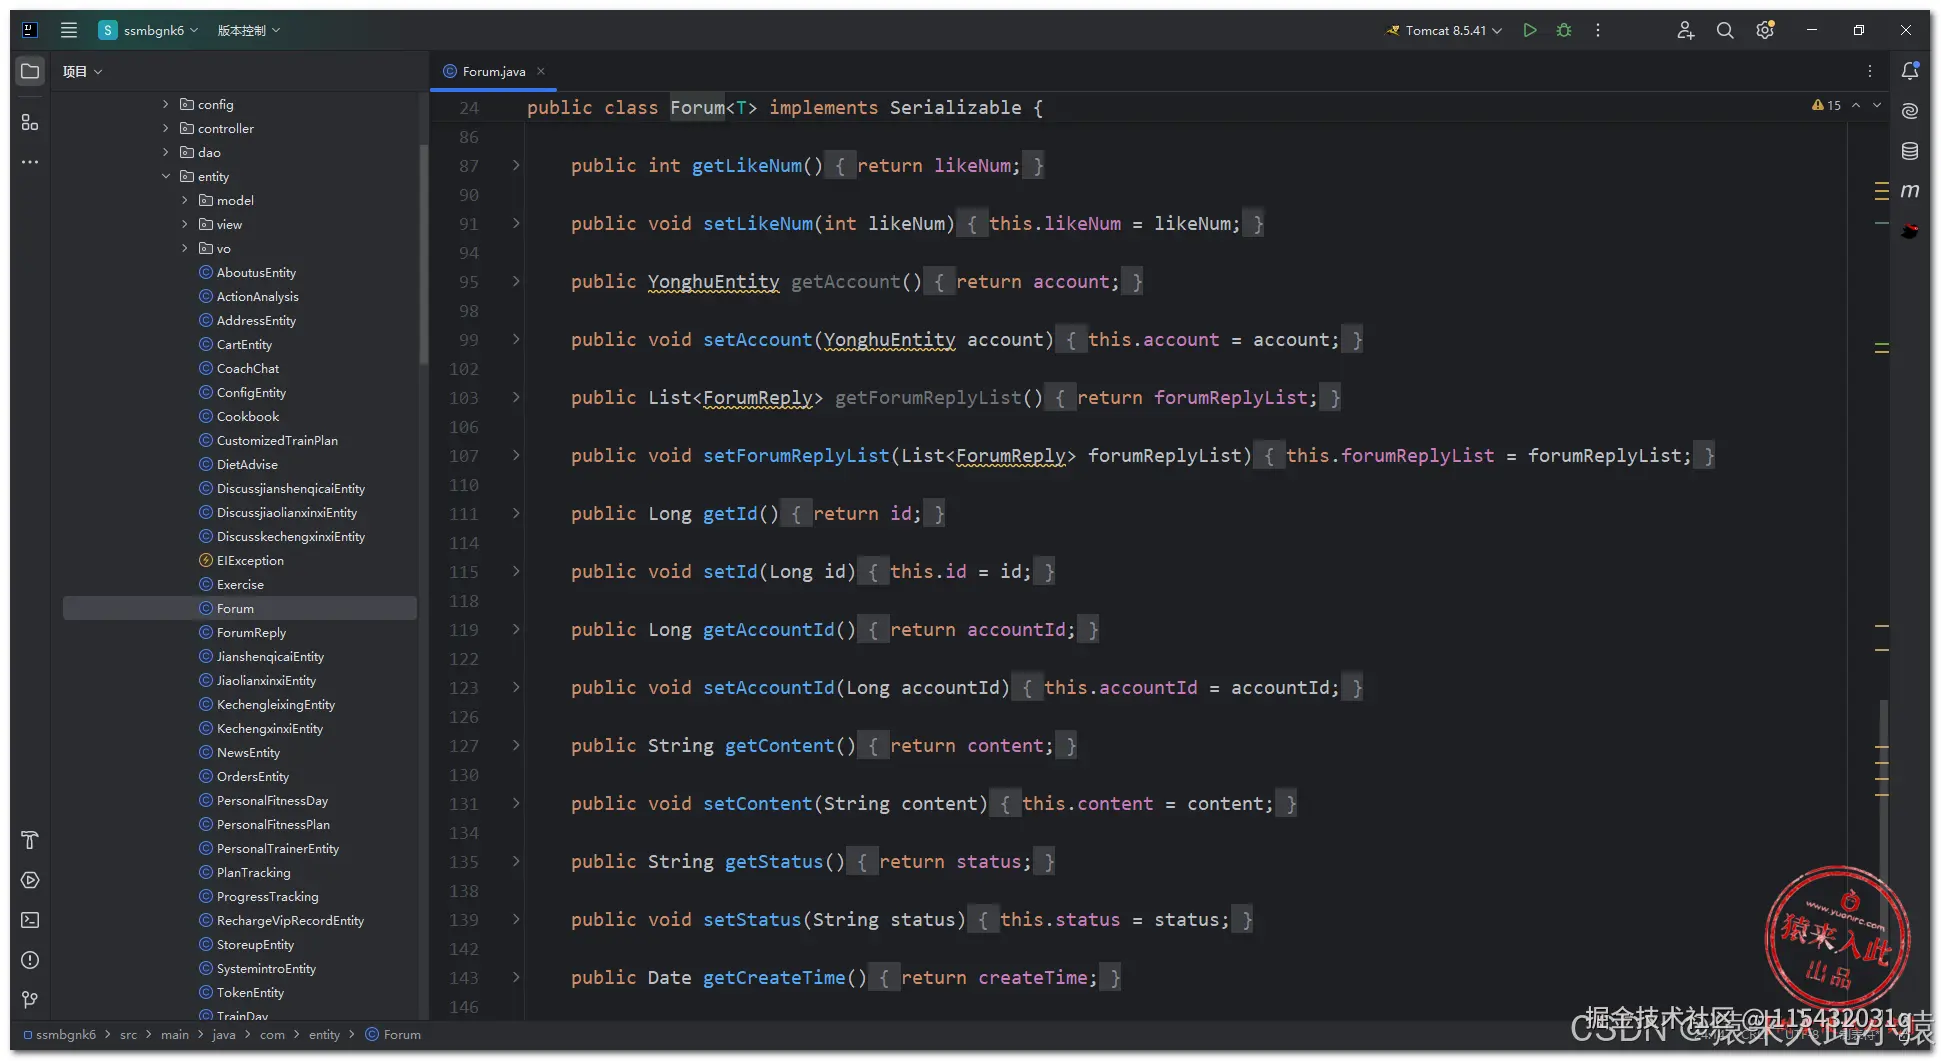
Task: Show more tool windows ellipsis
Action: (x=30, y=162)
